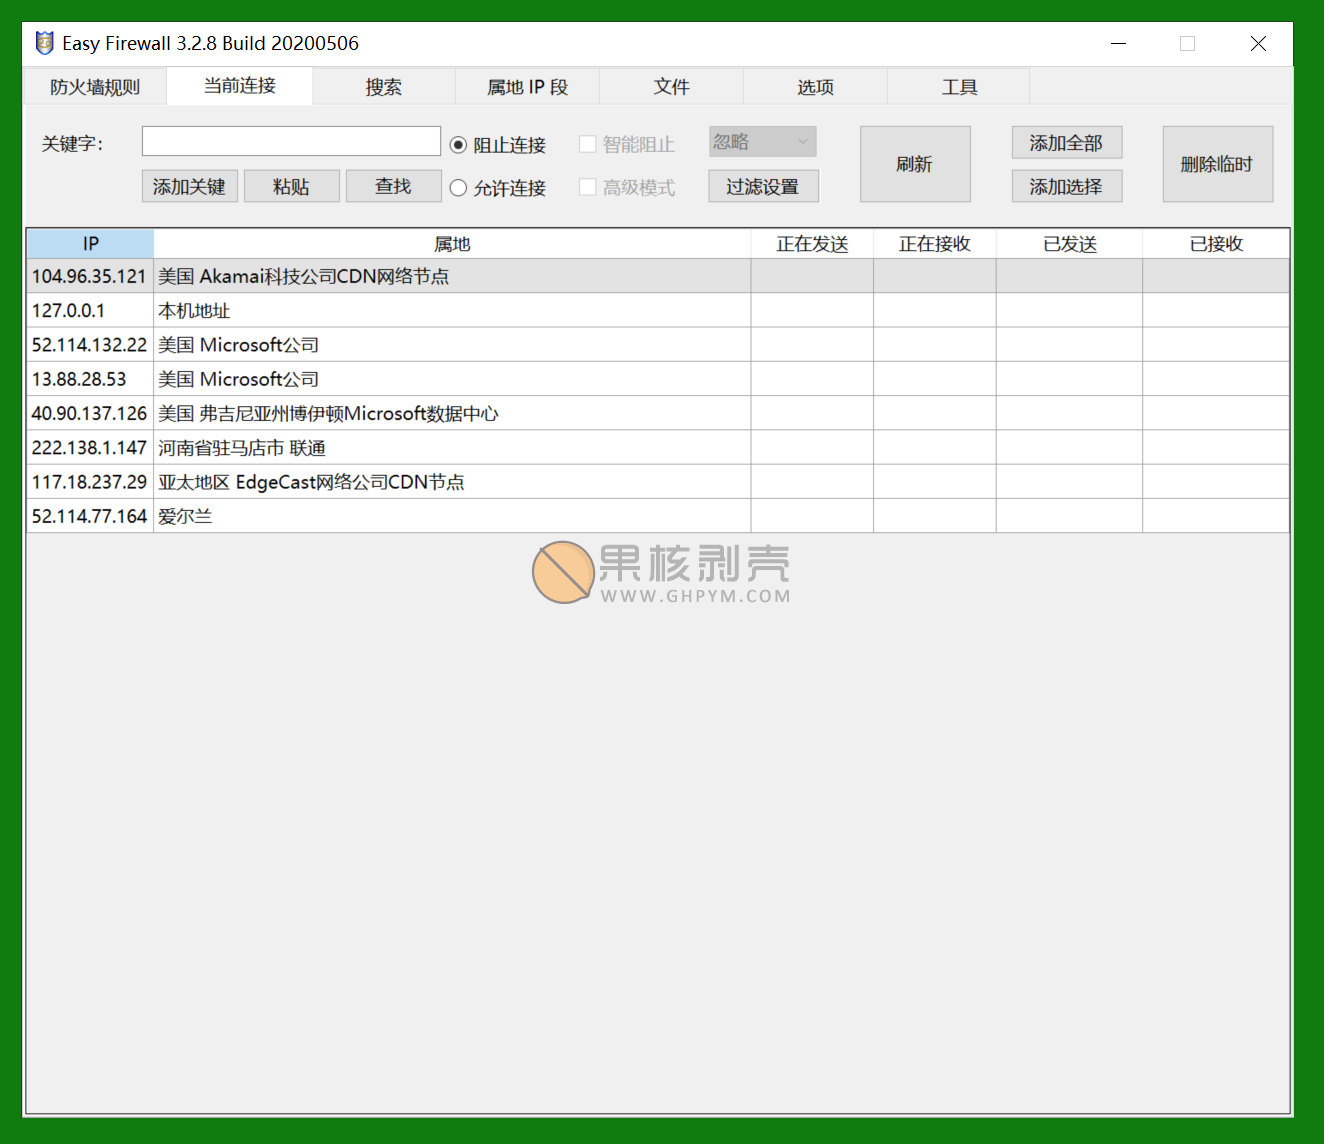Toggle the 智能阻止 checkbox

coord(588,145)
